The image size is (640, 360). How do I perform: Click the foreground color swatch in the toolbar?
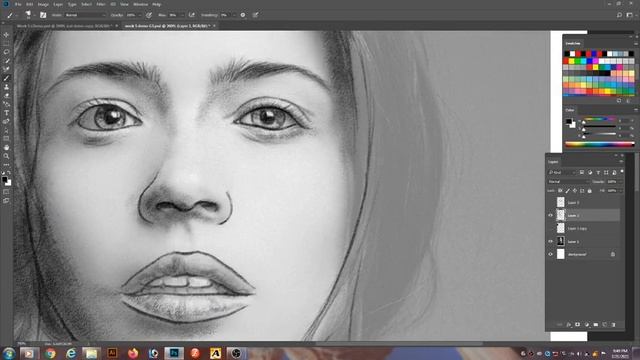(x=4, y=179)
